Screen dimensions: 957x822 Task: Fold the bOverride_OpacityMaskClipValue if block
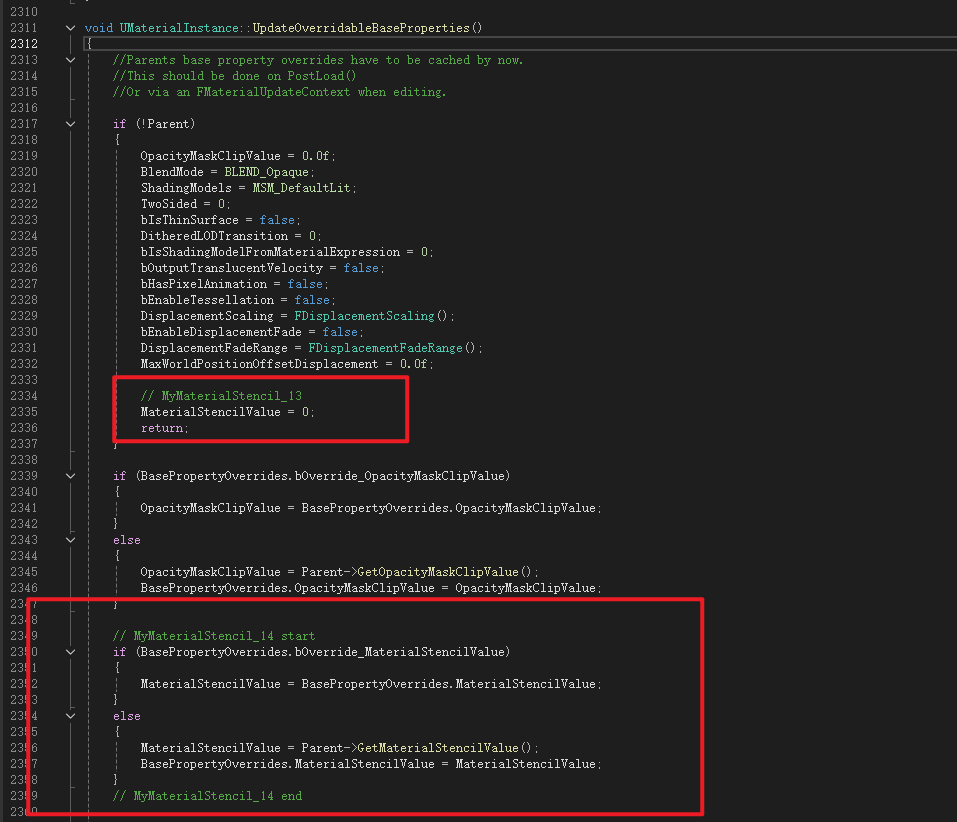coord(70,476)
